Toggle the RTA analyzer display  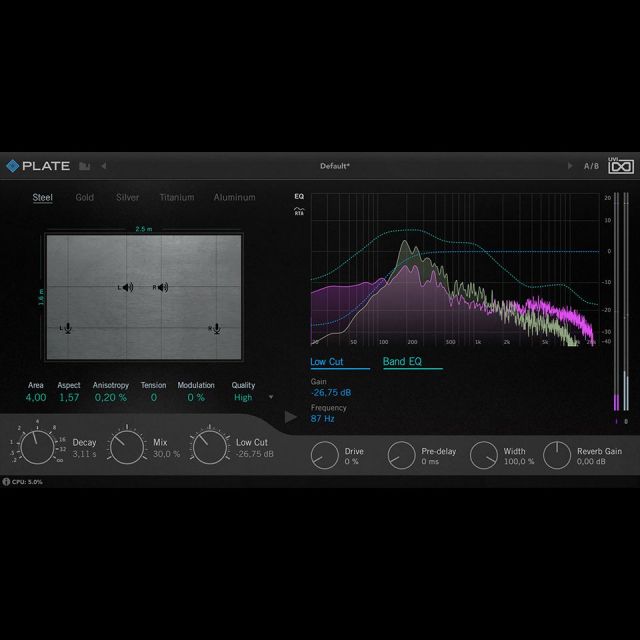[x=299, y=211]
